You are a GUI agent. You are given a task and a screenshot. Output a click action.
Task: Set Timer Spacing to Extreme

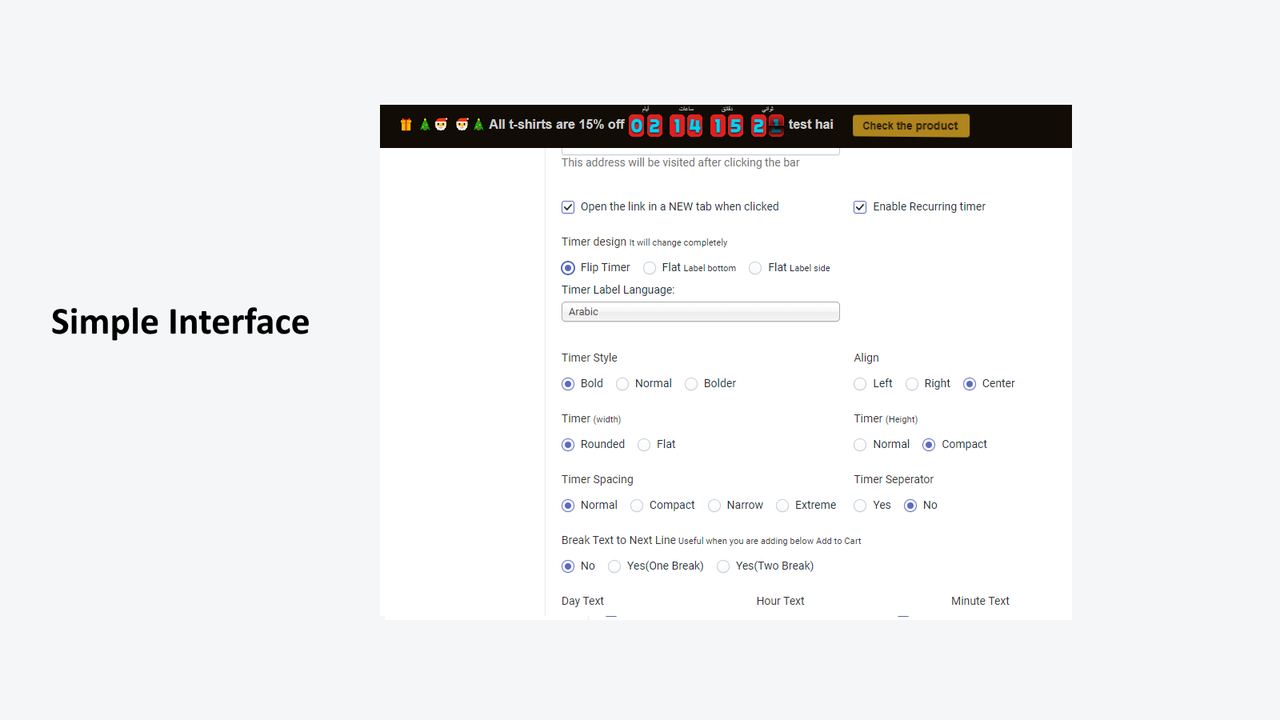coord(783,506)
